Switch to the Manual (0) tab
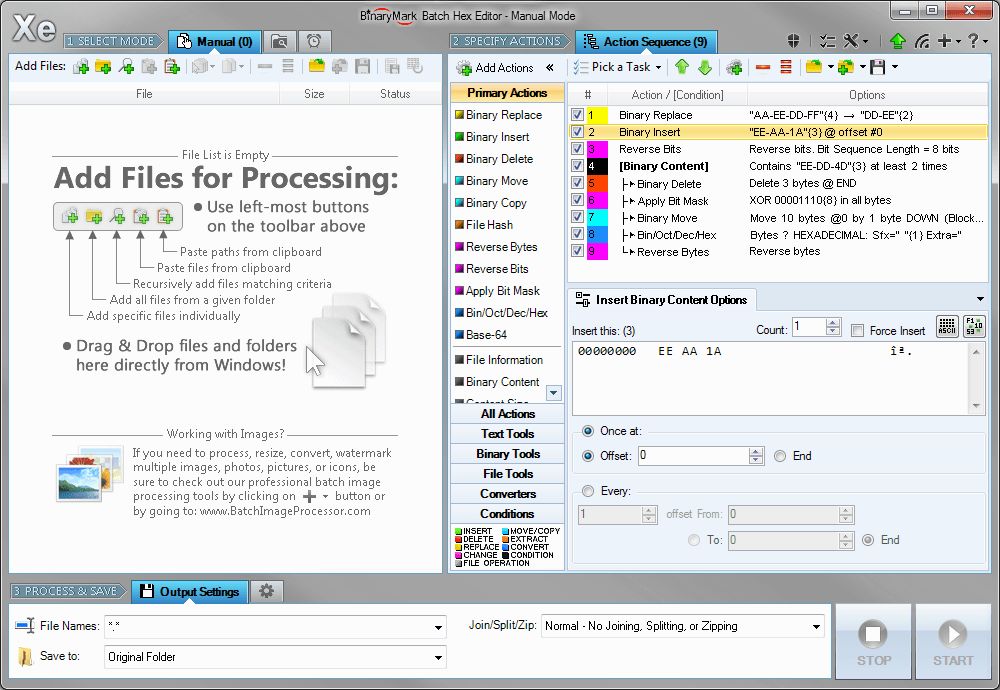 (216, 42)
